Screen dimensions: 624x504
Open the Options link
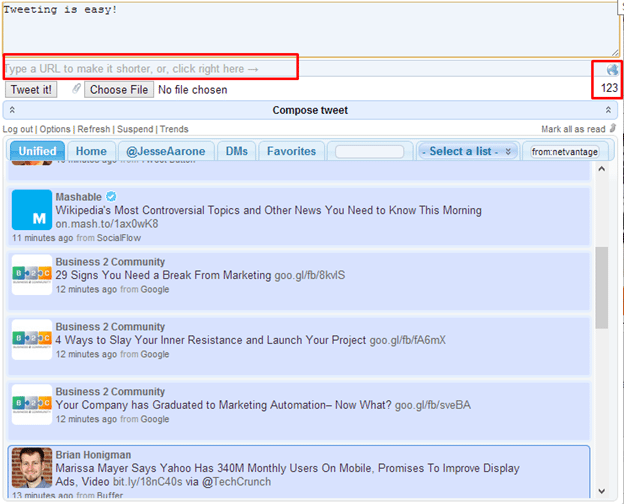[55, 129]
